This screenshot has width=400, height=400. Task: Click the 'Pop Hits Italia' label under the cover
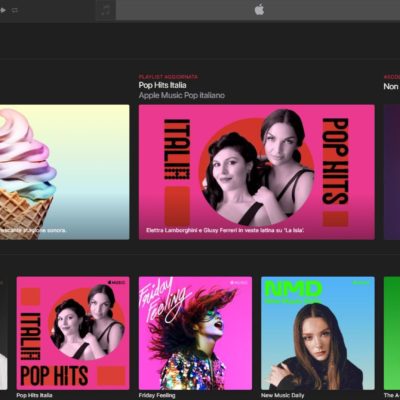click(x=34, y=395)
